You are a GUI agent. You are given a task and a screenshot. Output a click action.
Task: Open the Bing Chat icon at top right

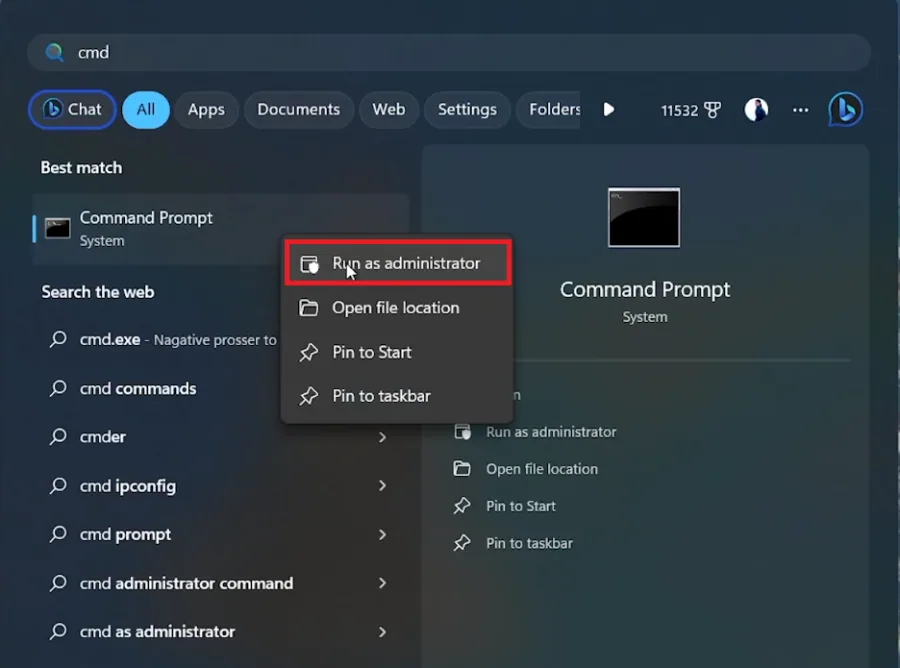(x=845, y=109)
